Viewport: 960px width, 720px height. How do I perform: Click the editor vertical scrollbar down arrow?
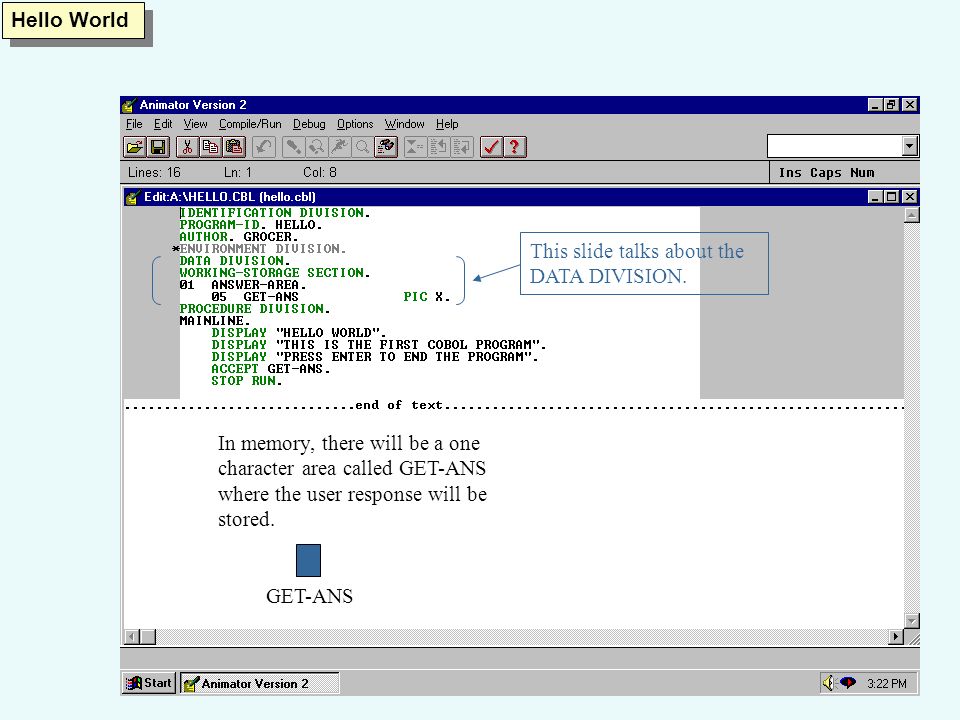(912, 621)
